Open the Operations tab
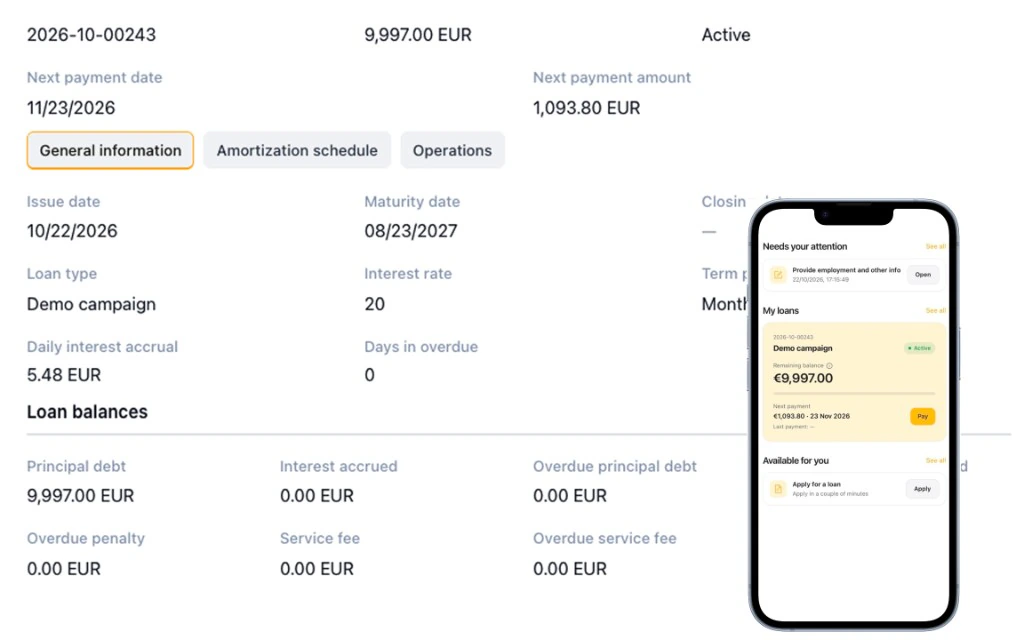 tap(453, 150)
